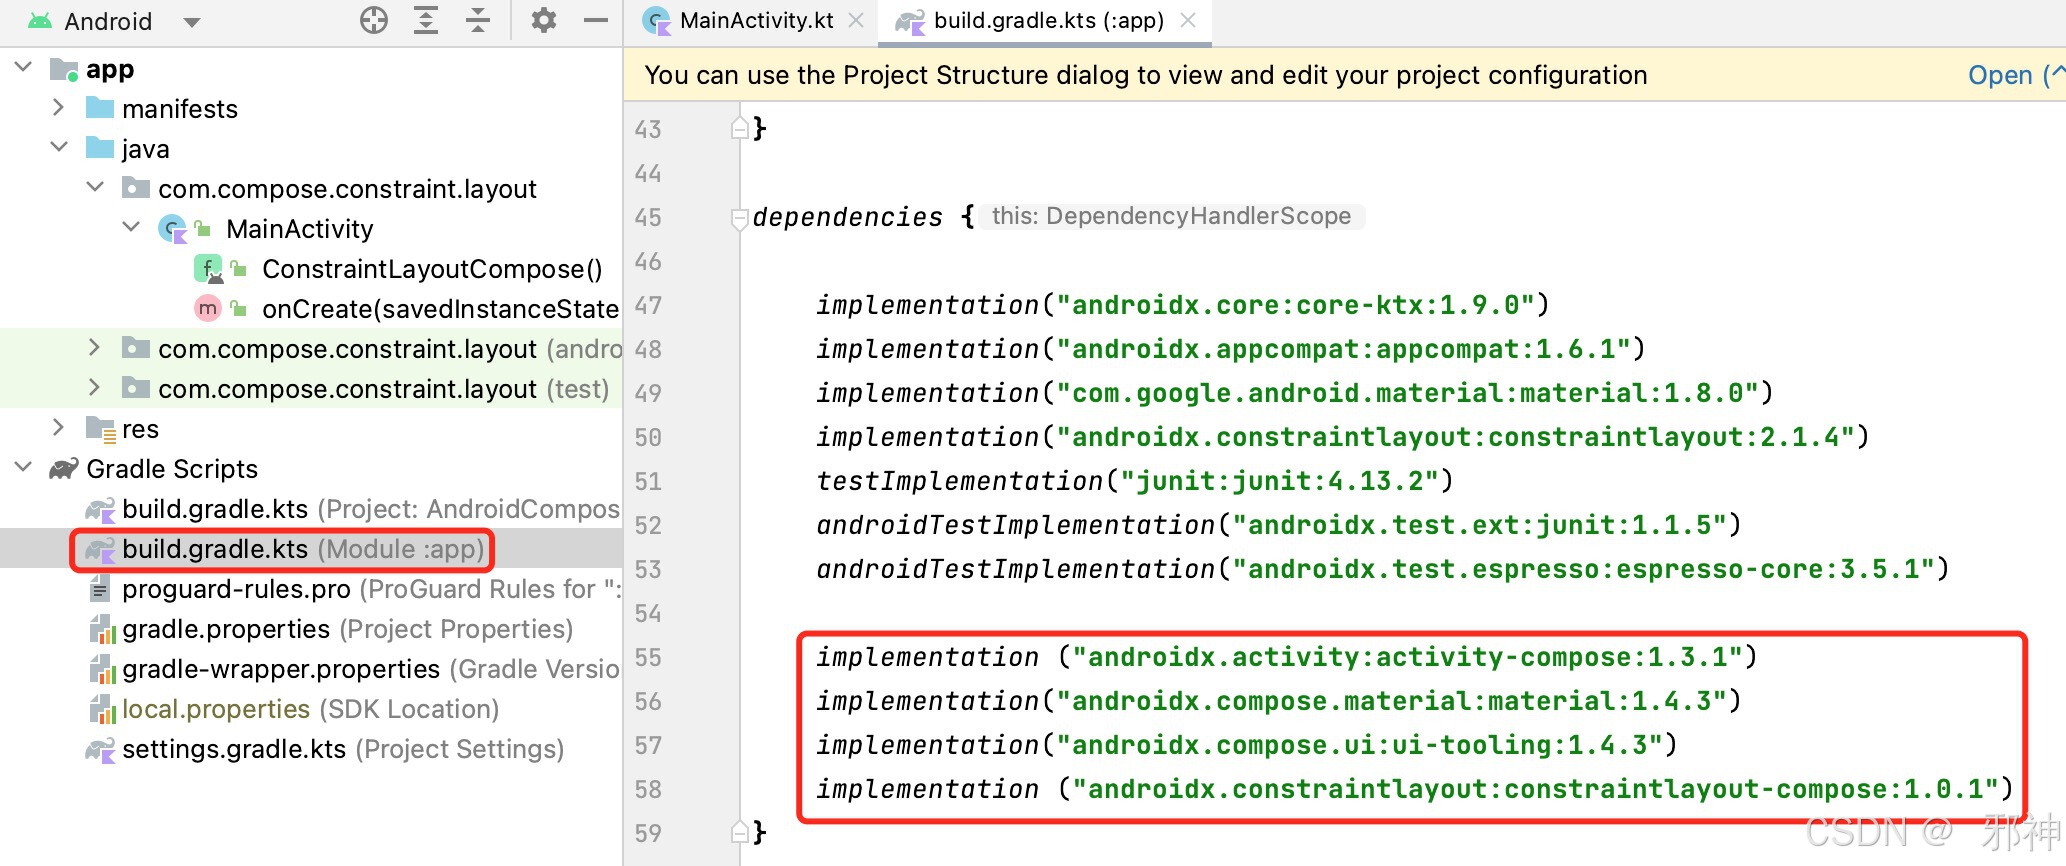The image size is (2066, 866).
Task: Click the package folder icon of androidTest package
Action: (x=136, y=348)
